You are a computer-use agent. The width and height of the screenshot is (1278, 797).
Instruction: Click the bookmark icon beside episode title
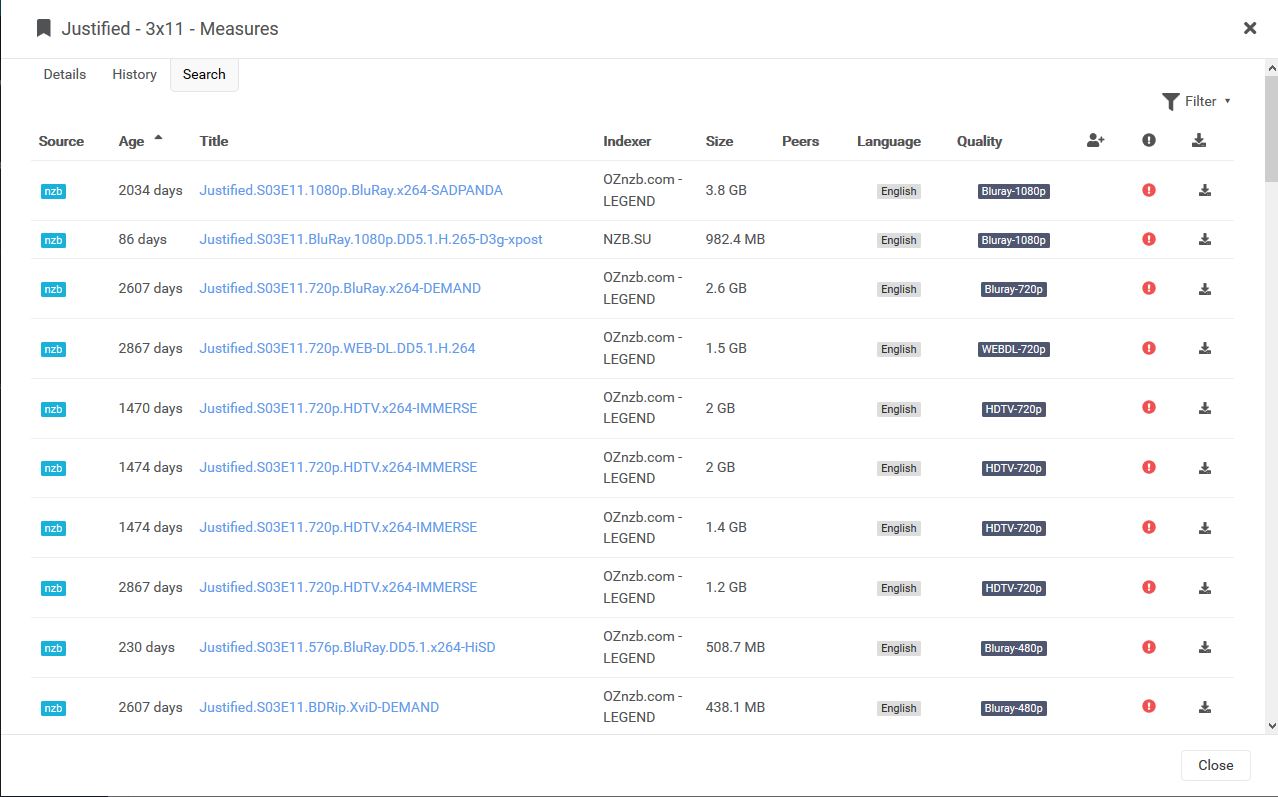(43, 28)
